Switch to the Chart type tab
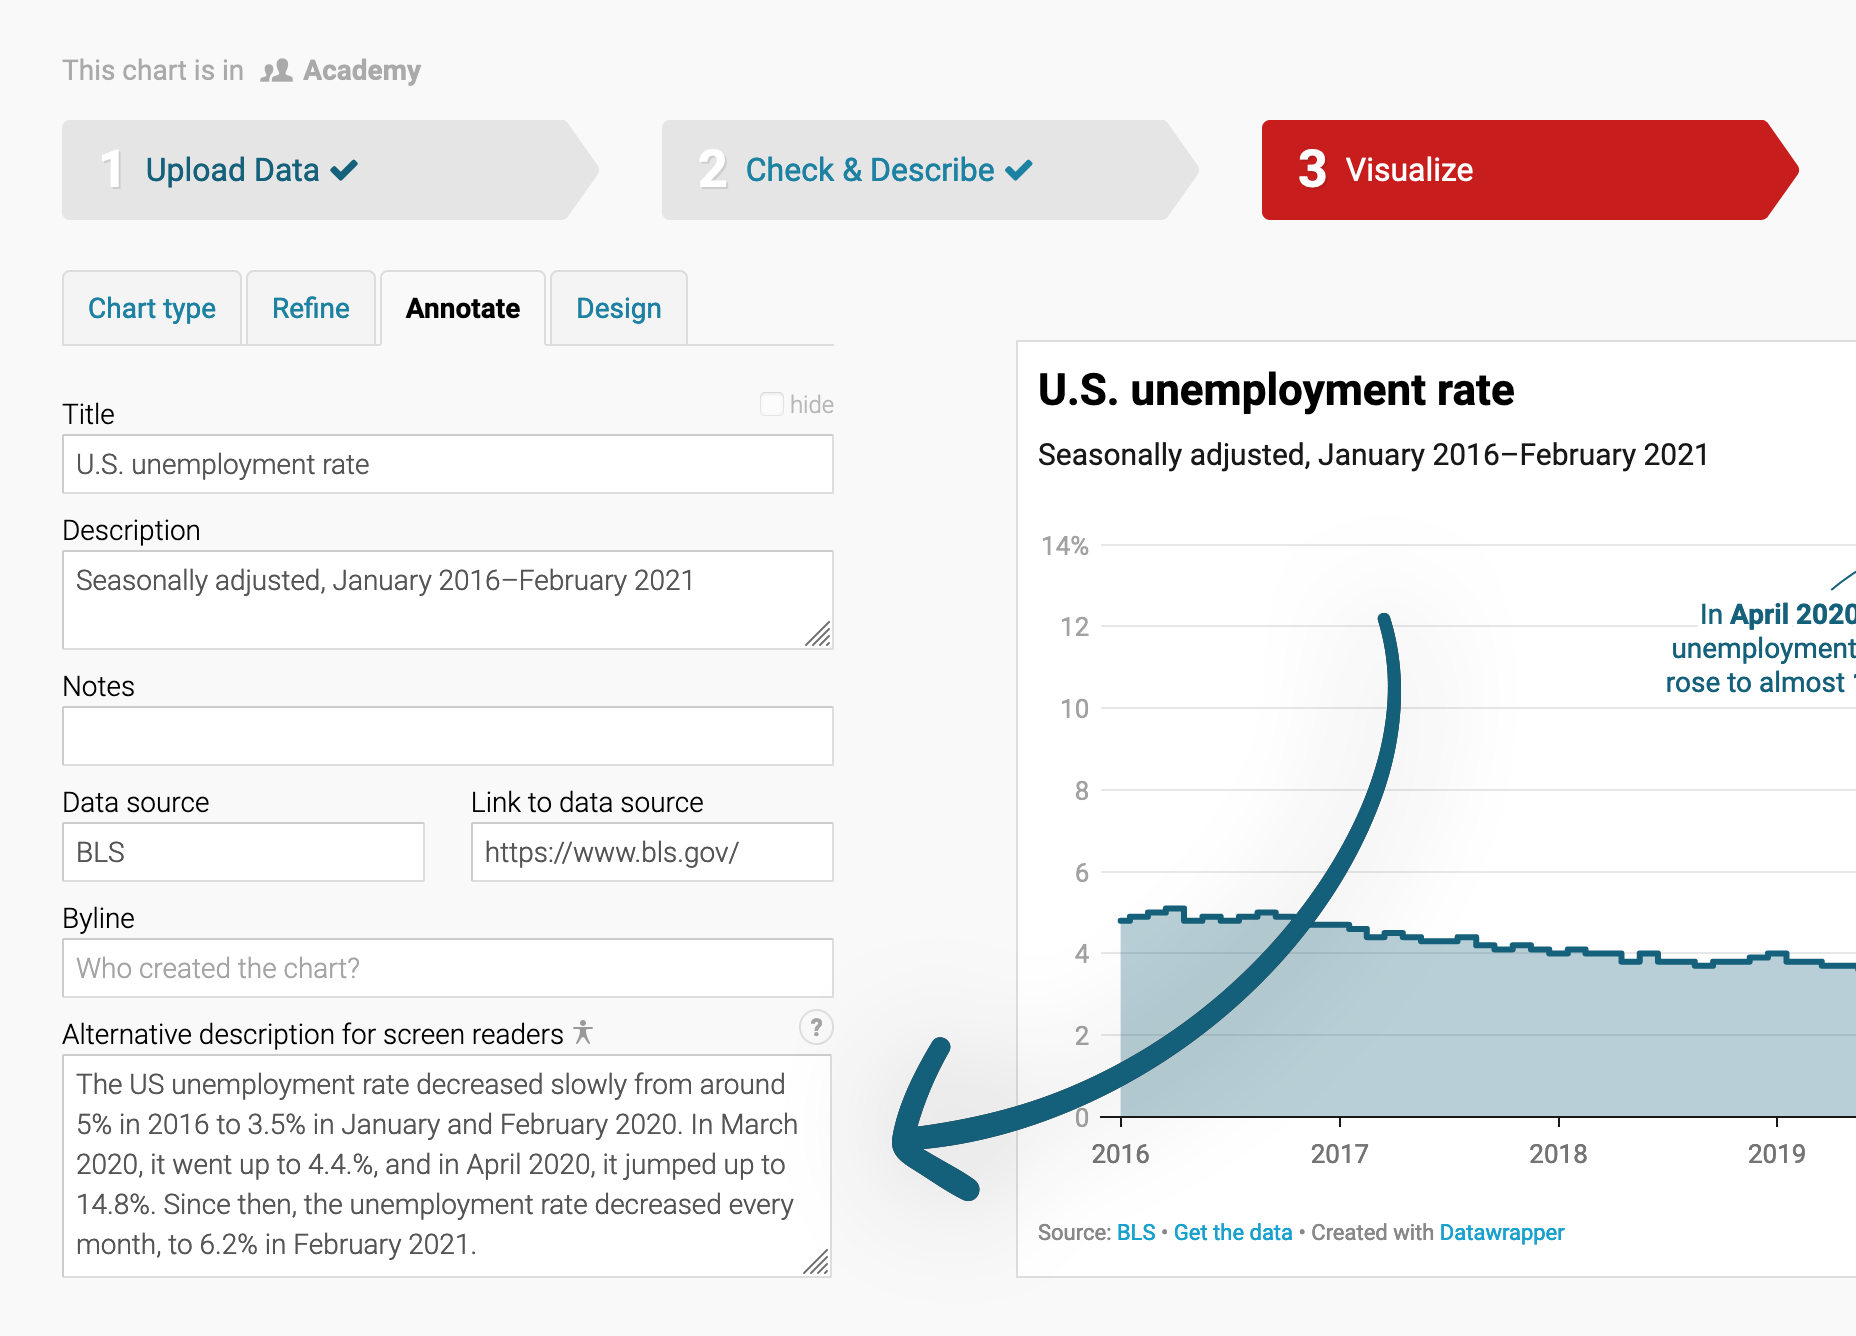 coord(151,308)
